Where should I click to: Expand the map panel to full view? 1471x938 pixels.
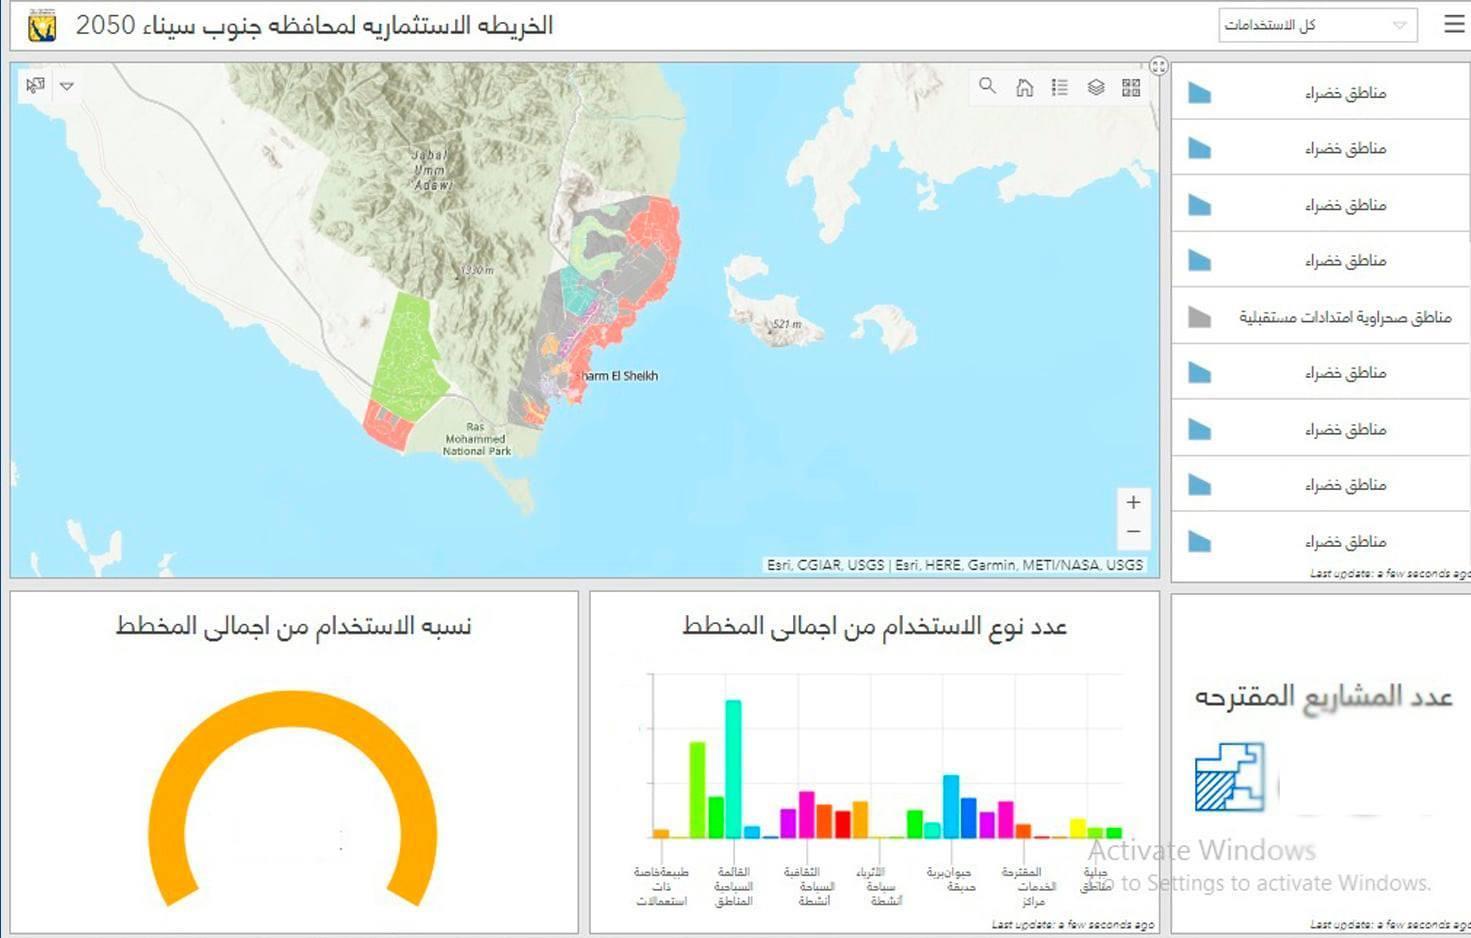(1158, 66)
